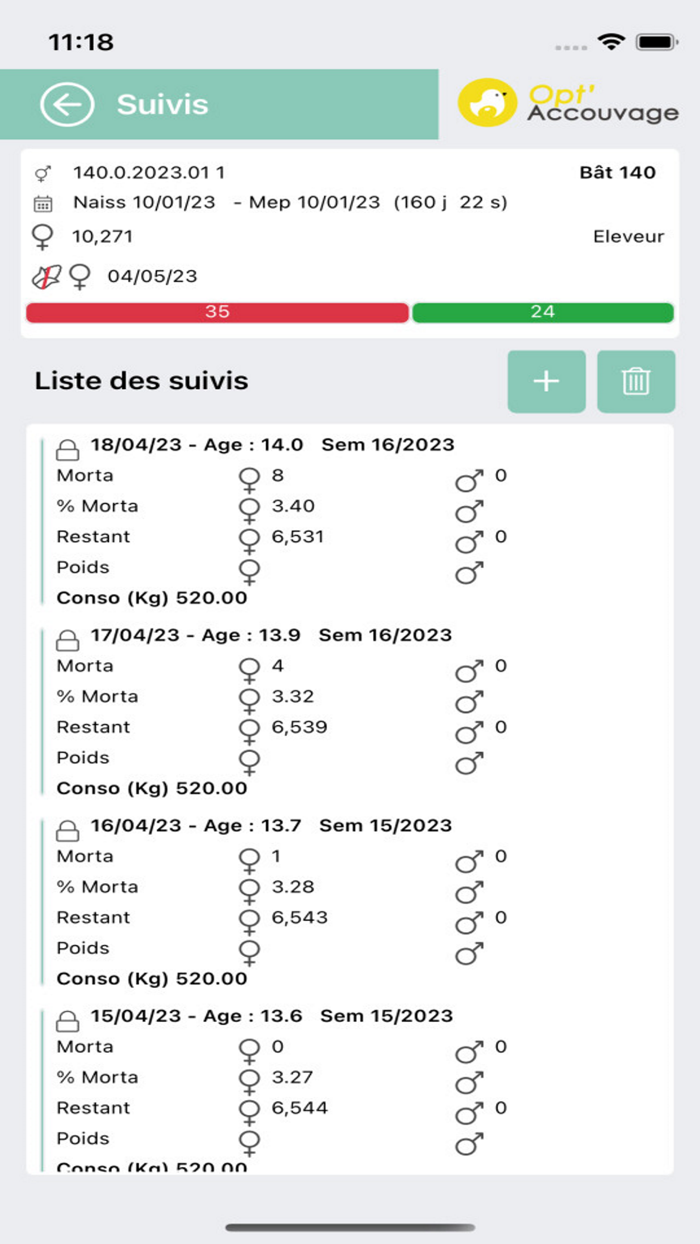Tap the lock icon on the 16/04/23 record
This screenshot has height=1244, width=700.
coord(65,824)
